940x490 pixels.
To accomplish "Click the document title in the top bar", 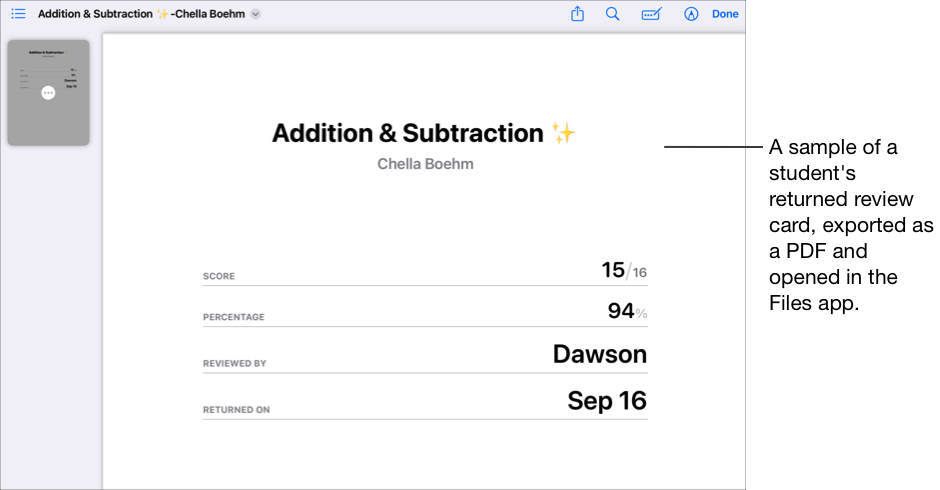I will pos(141,14).
